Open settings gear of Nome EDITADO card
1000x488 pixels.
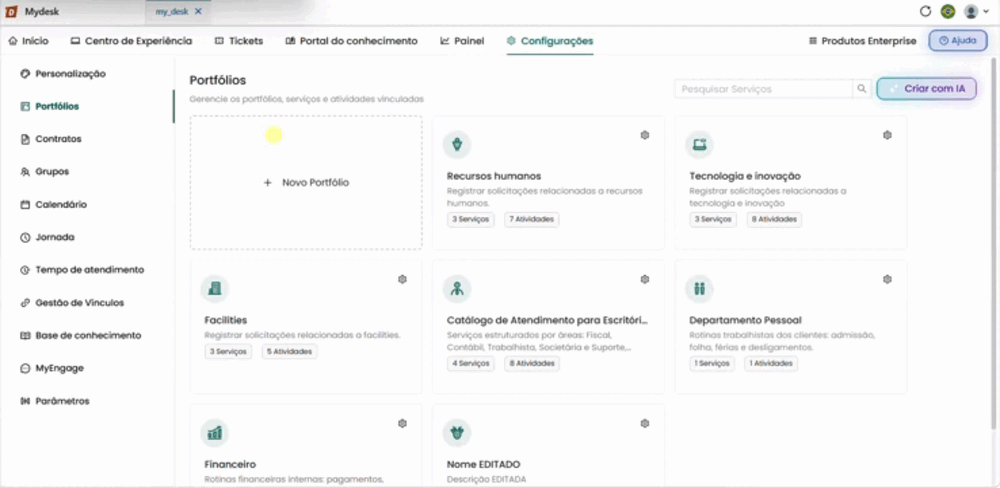pos(645,424)
